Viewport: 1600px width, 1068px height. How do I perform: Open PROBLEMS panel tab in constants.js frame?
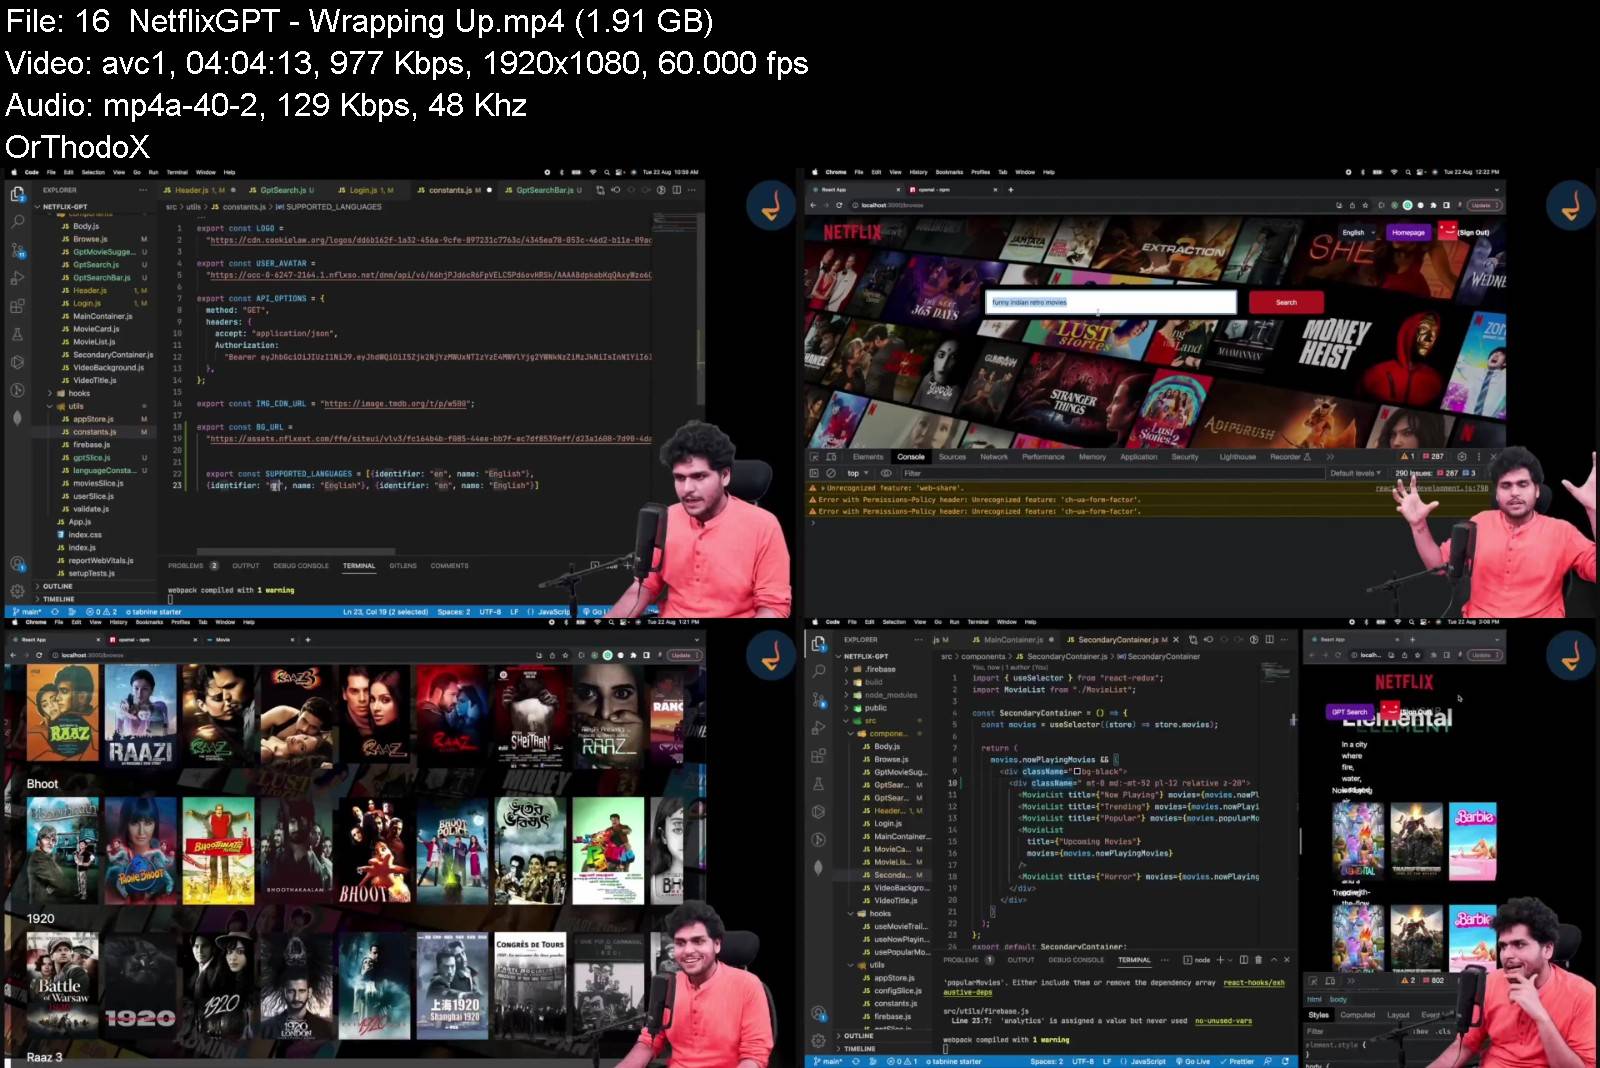pos(193,566)
